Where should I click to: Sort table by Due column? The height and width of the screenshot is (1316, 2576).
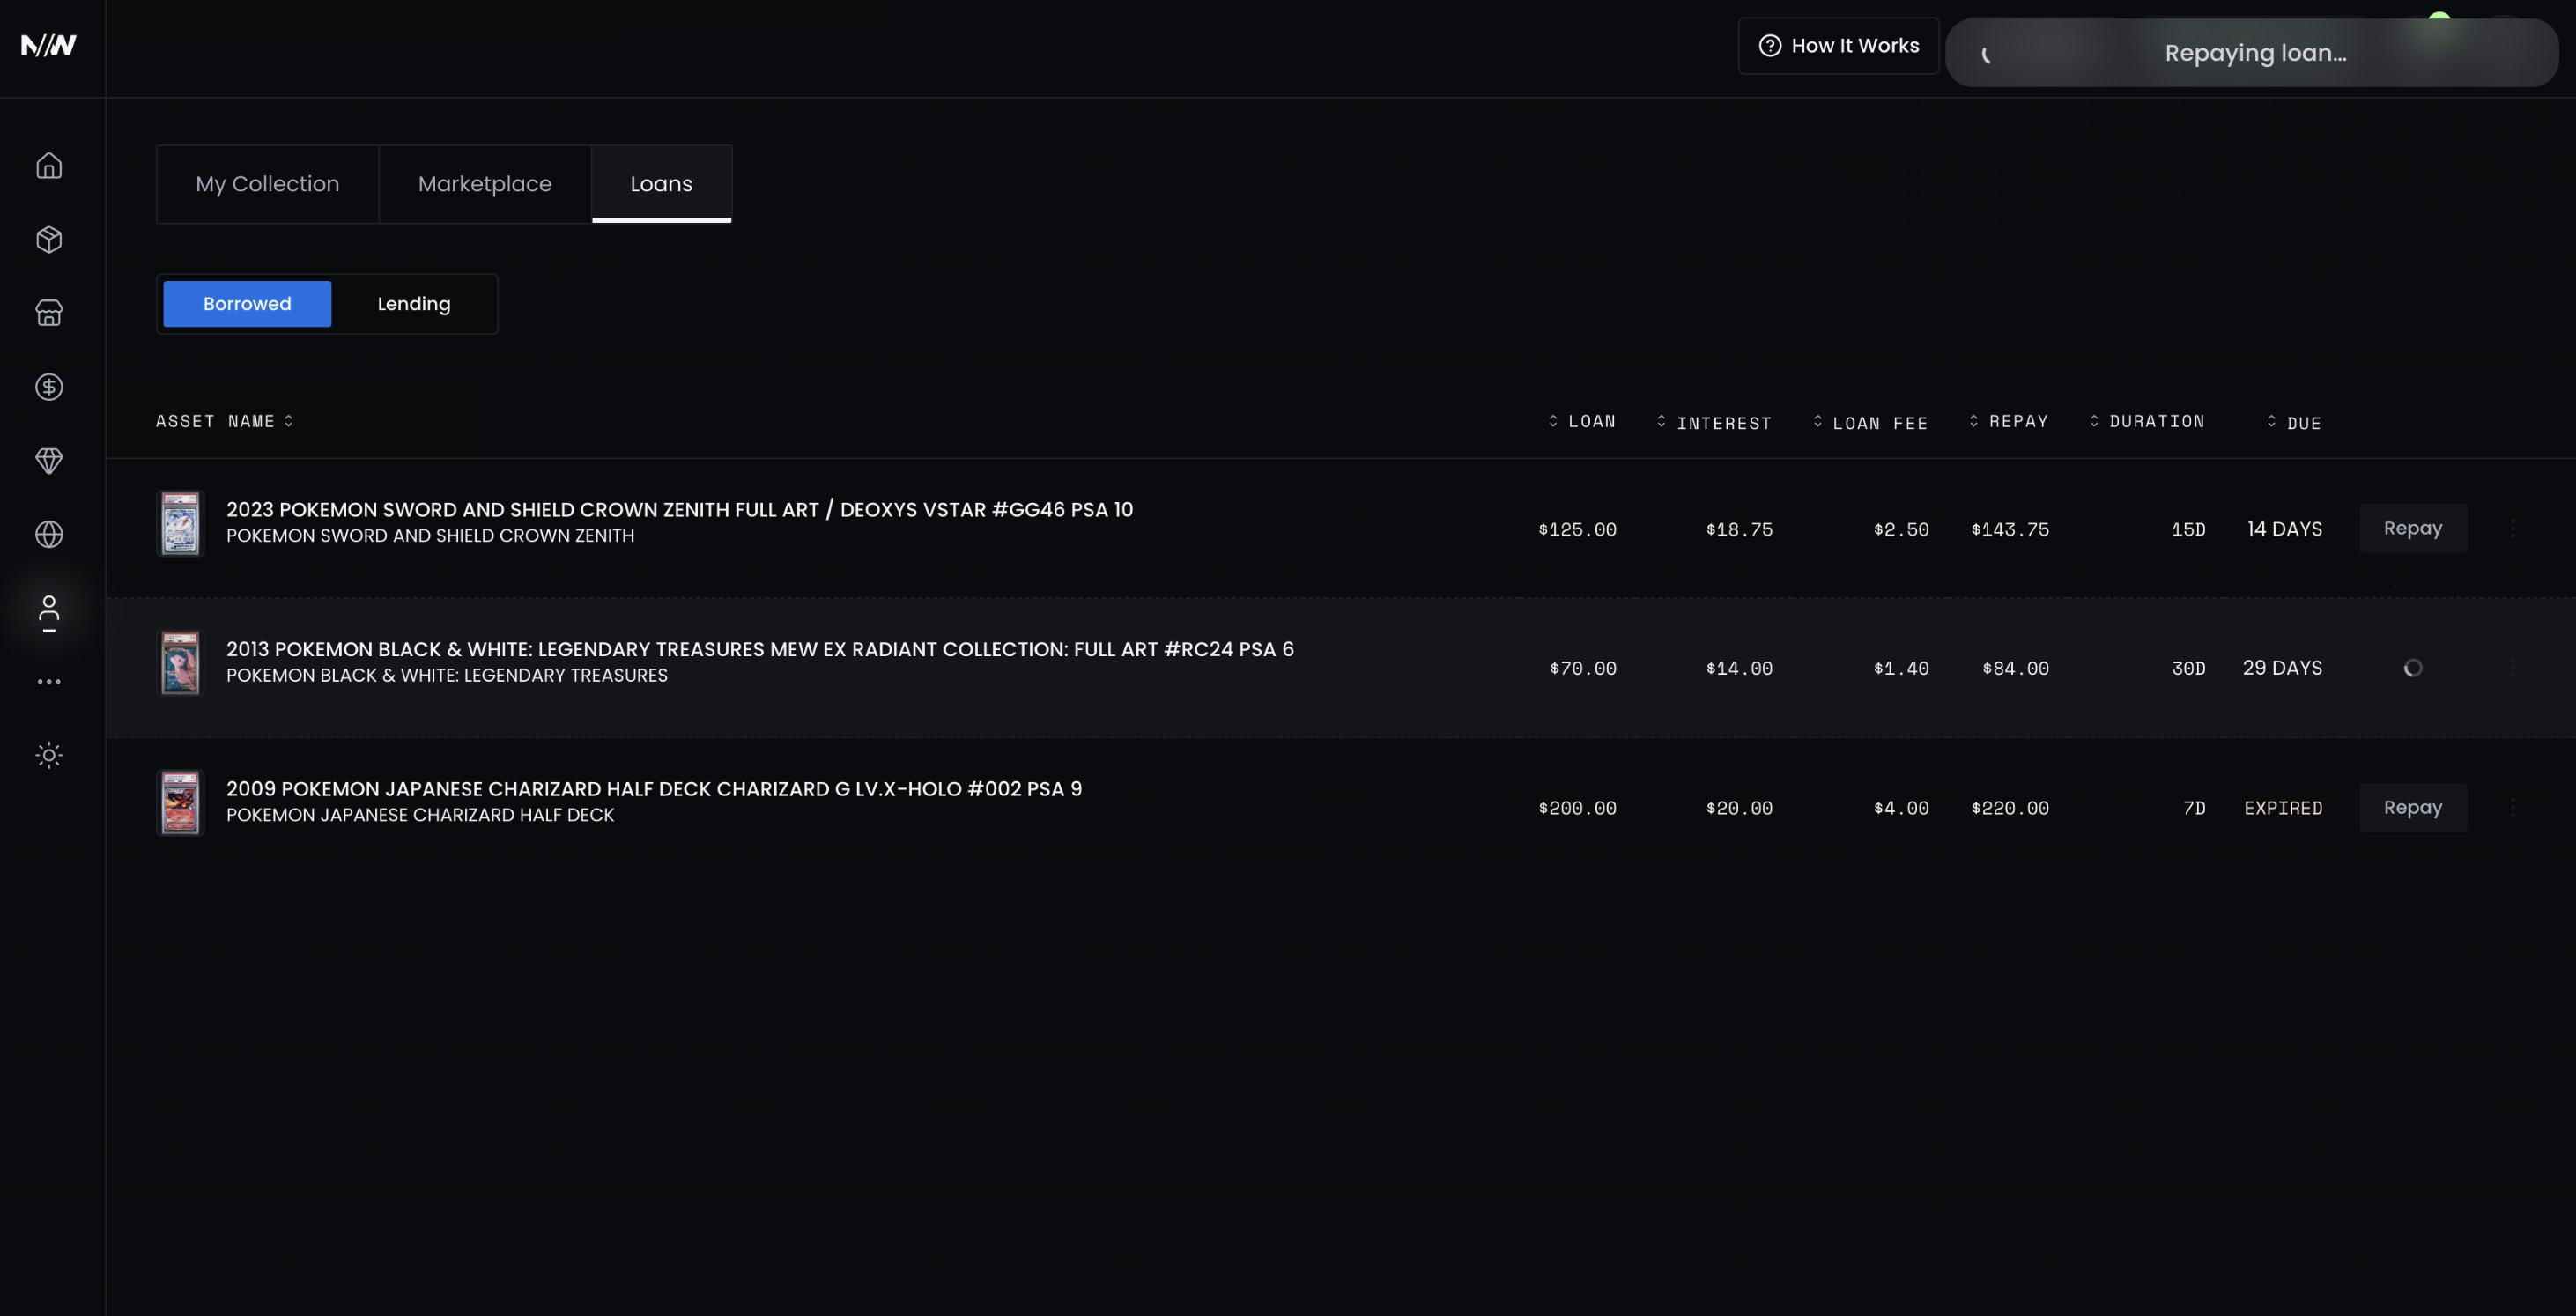click(2294, 422)
